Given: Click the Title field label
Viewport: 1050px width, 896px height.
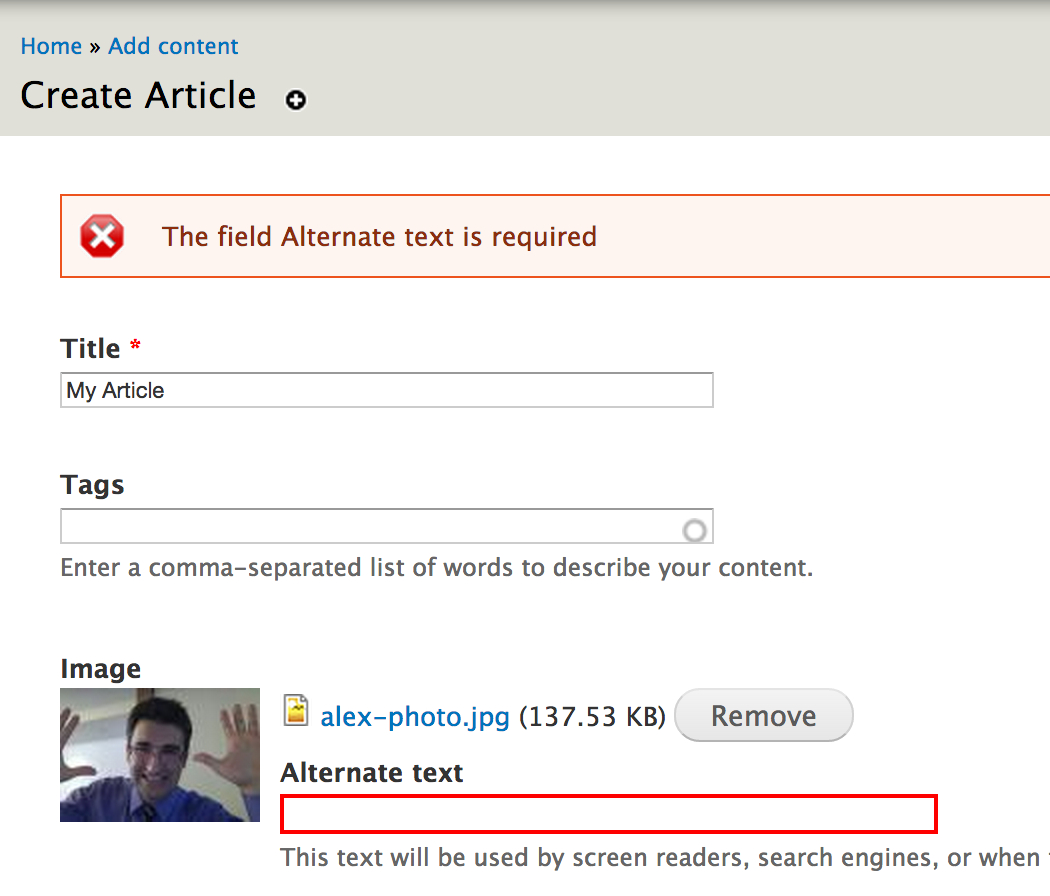Looking at the screenshot, I should point(90,349).
